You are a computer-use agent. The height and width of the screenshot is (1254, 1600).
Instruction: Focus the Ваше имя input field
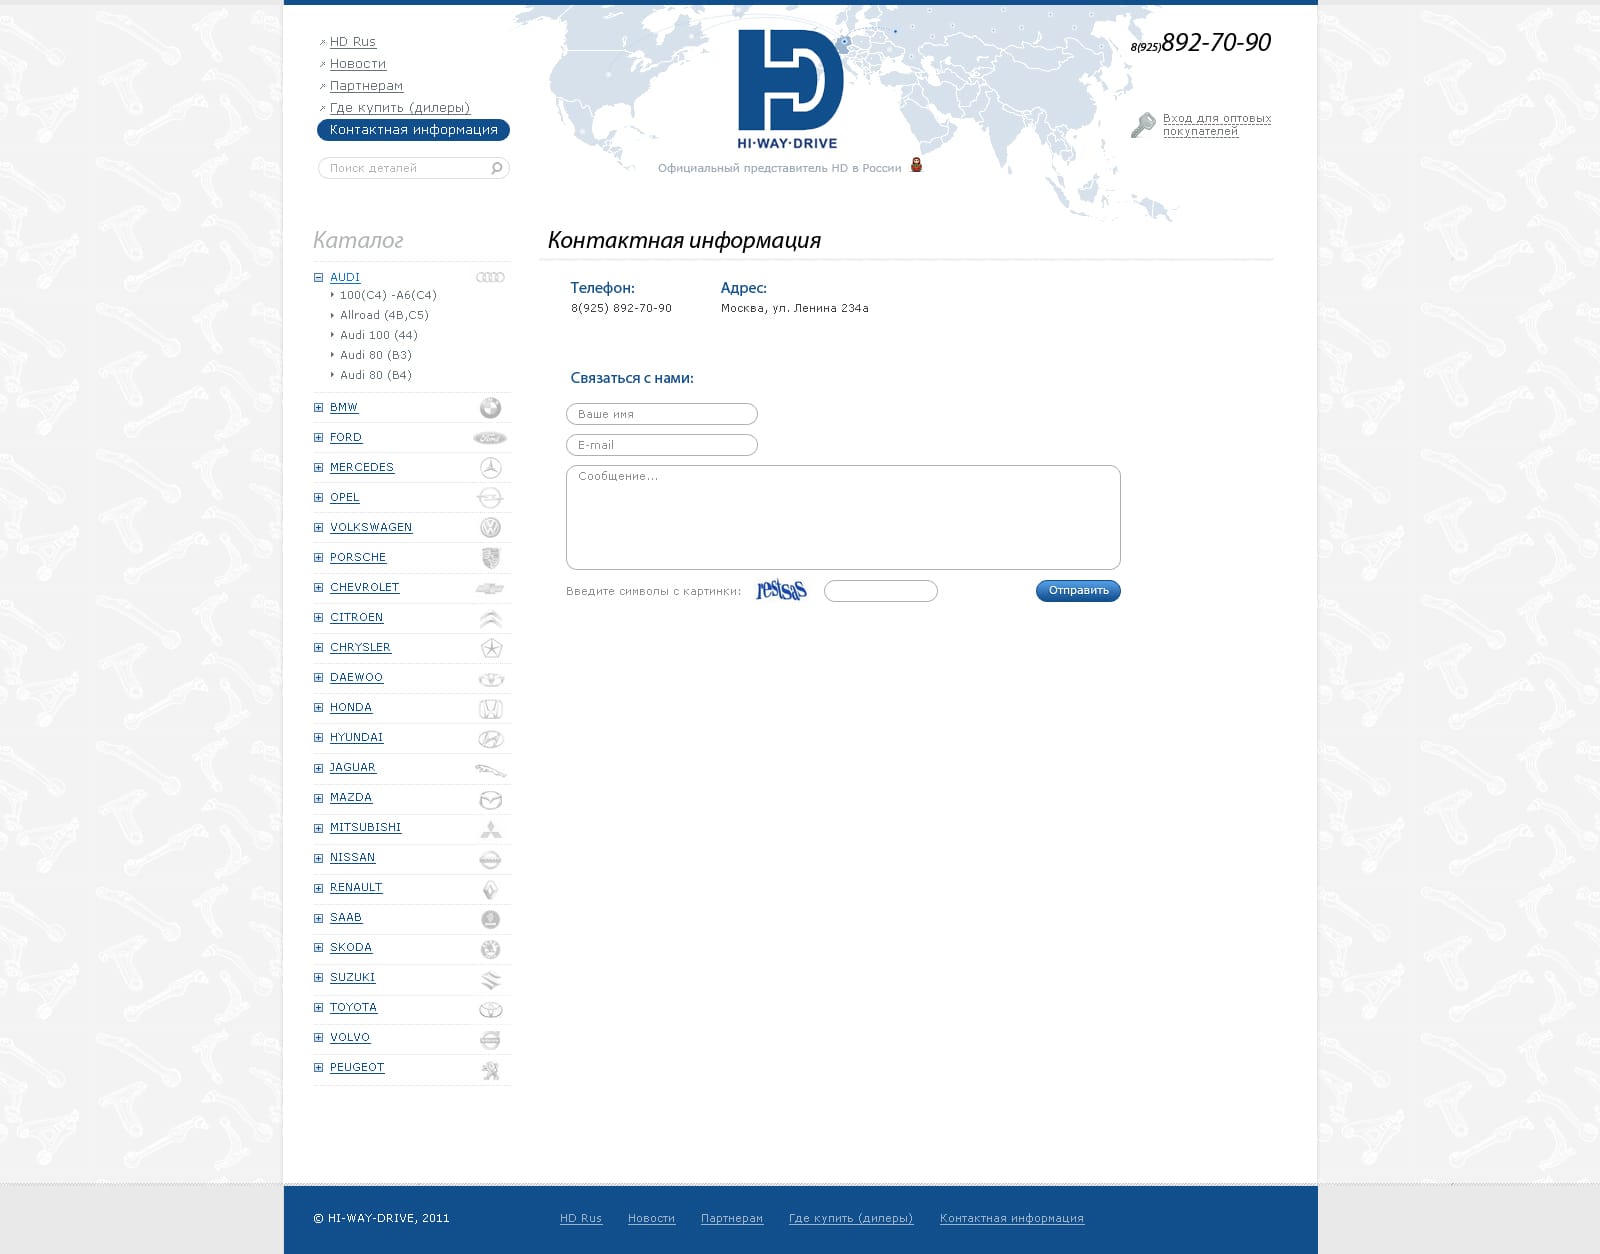[662, 414]
